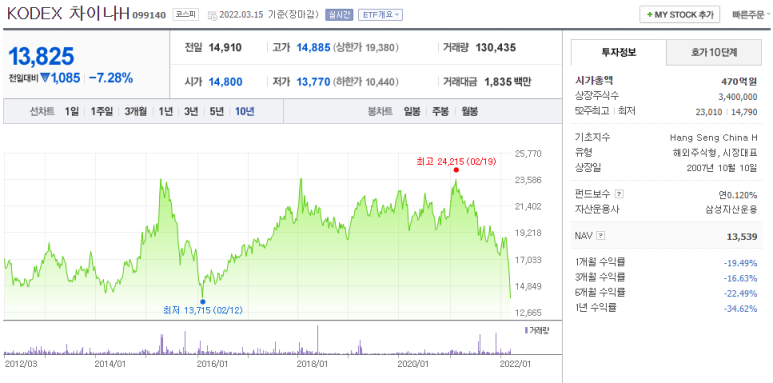The height and width of the screenshot is (383, 773).
Task: Click the help icon beside NAV
Action: pos(600,236)
